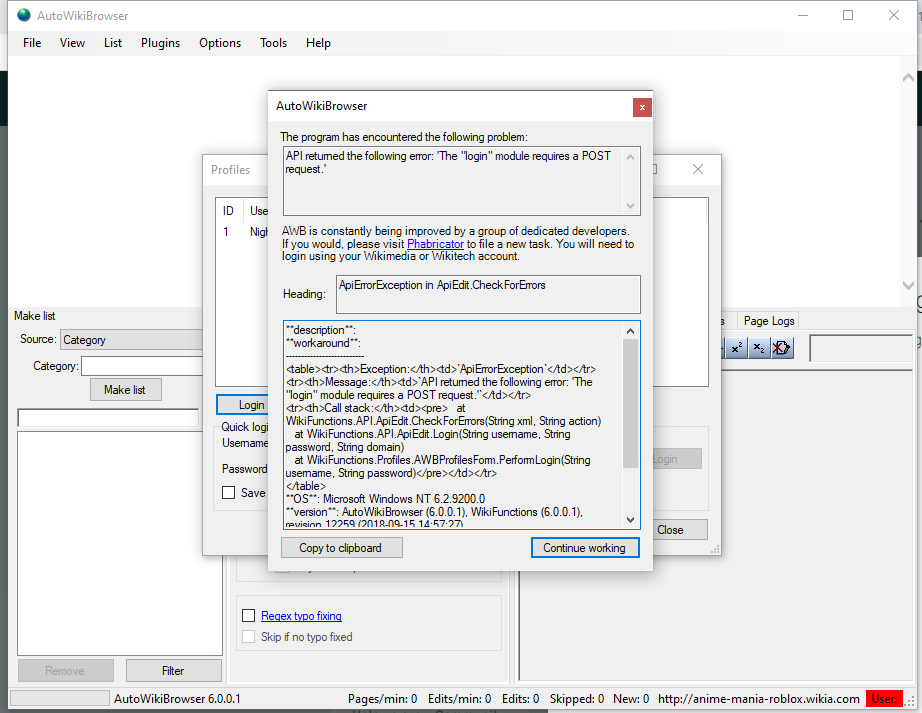Click the Pages/min: 0 status entry
This screenshot has width=922, height=713.
coord(382,699)
